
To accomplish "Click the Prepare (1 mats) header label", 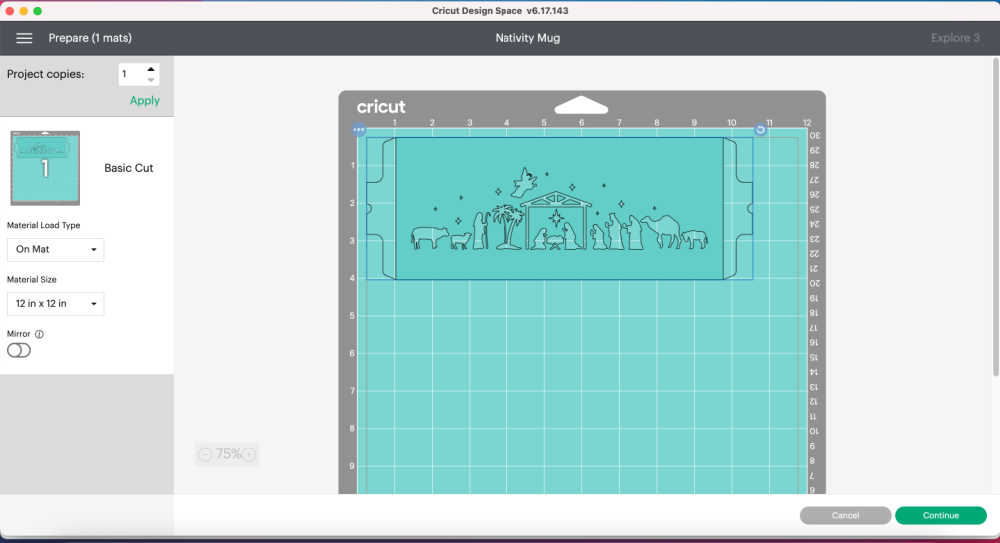I will (90, 38).
